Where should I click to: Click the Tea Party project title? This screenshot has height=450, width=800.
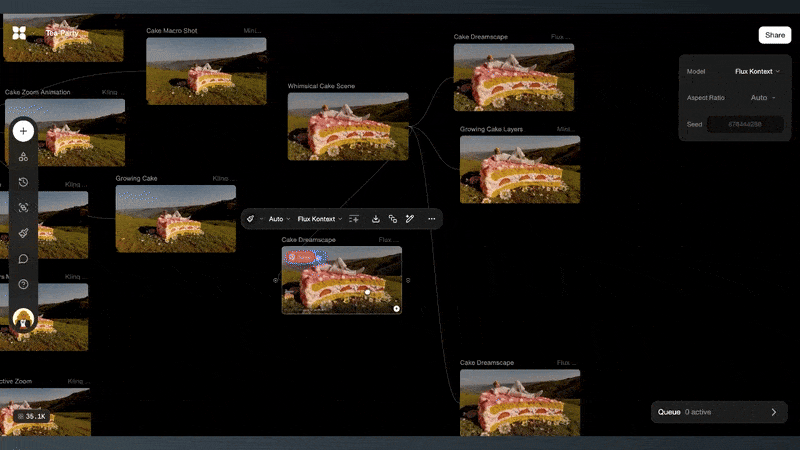point(62,33)
